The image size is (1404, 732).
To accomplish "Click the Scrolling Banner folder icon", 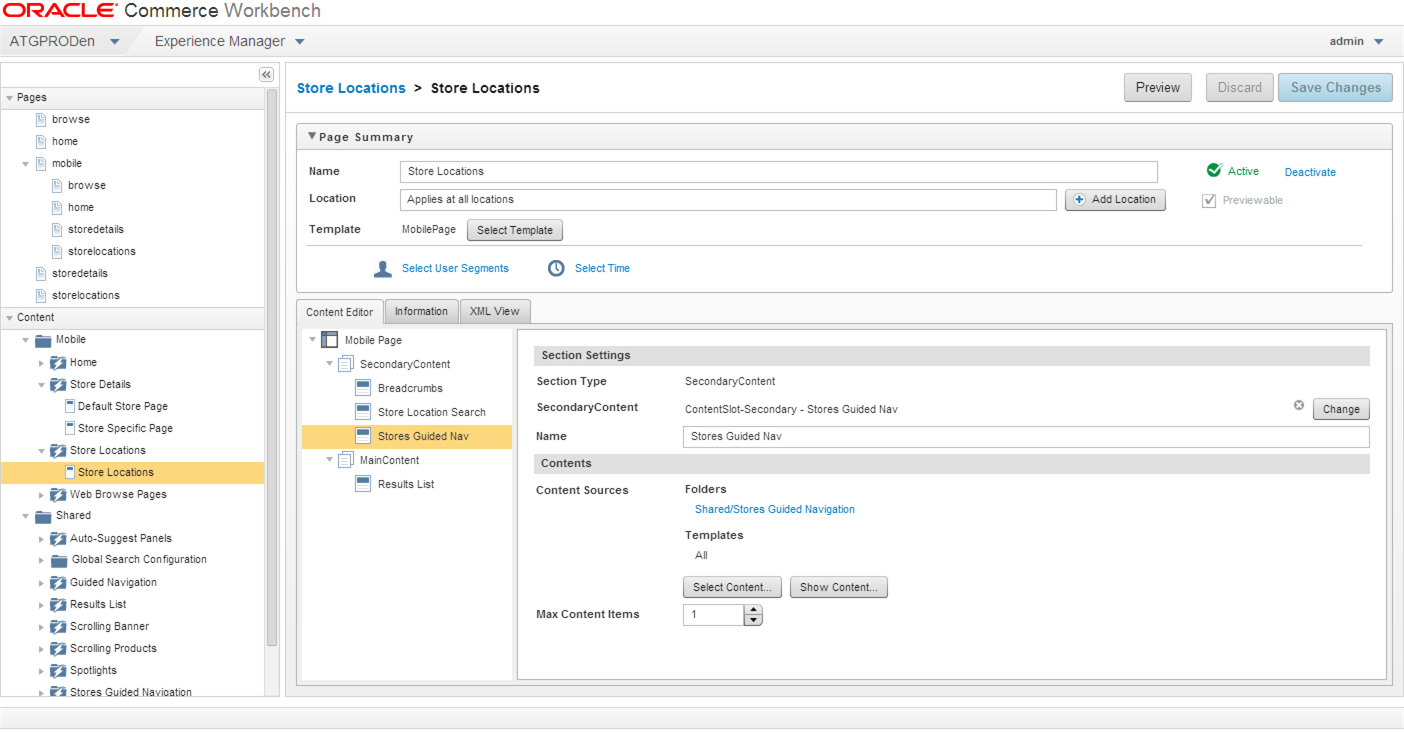I will [x=58, y=626].
